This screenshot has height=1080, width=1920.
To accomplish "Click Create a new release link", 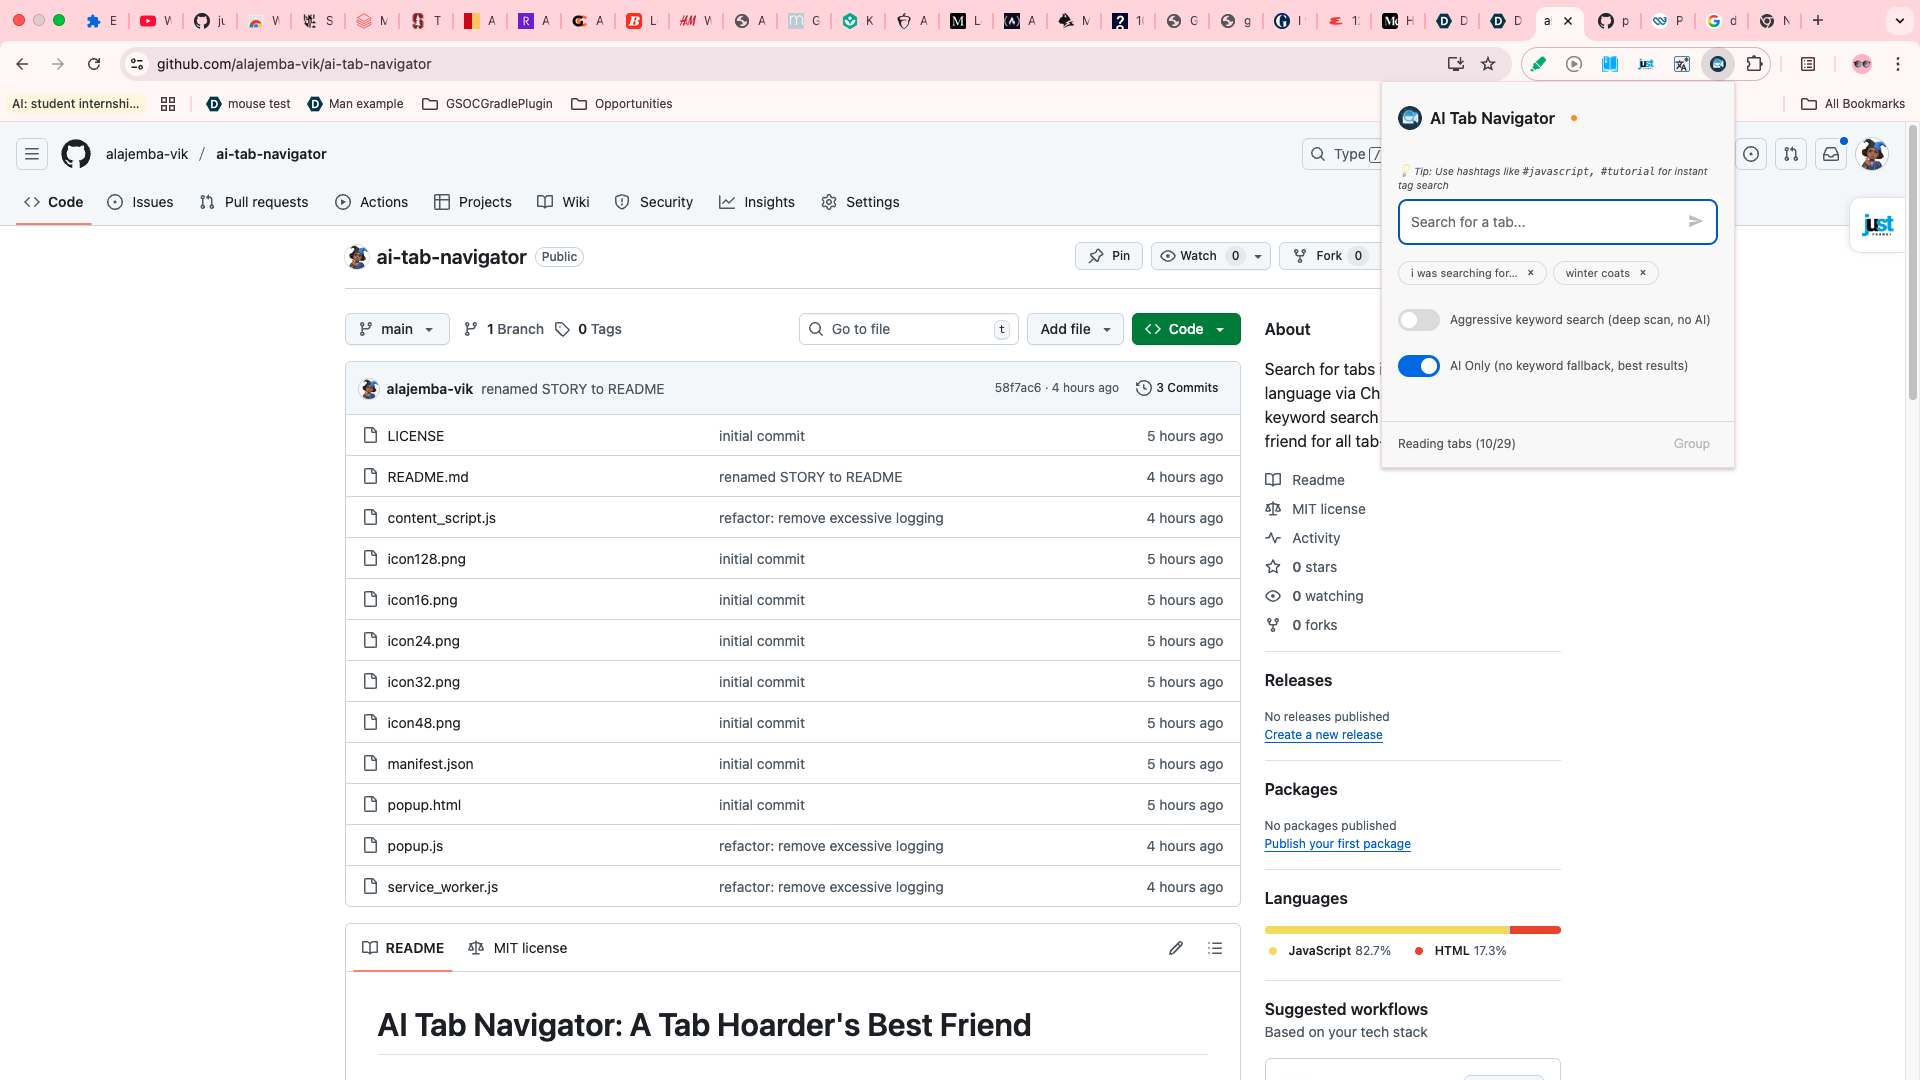I will click(1323, 735).
